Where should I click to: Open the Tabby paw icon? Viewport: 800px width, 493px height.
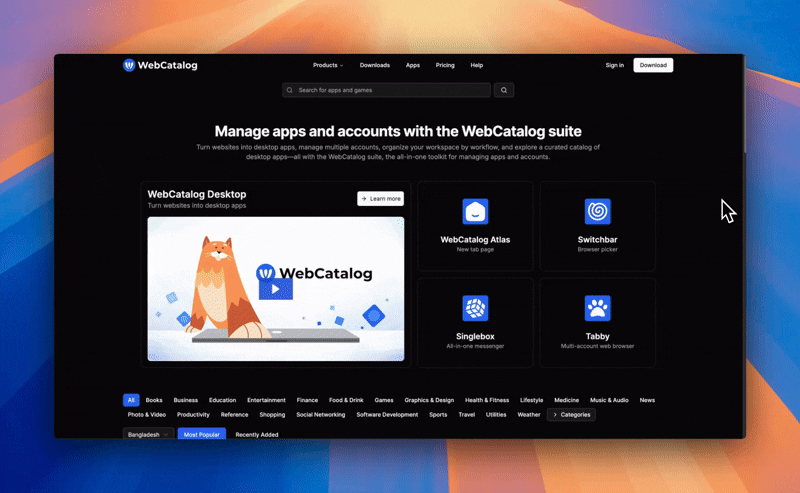[x=597, y=308]
